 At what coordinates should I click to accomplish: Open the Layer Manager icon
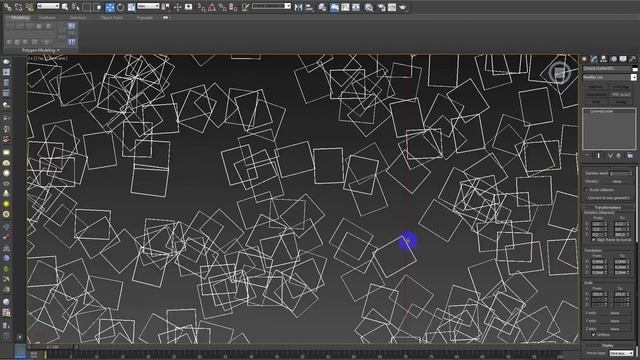click(322, 7)
